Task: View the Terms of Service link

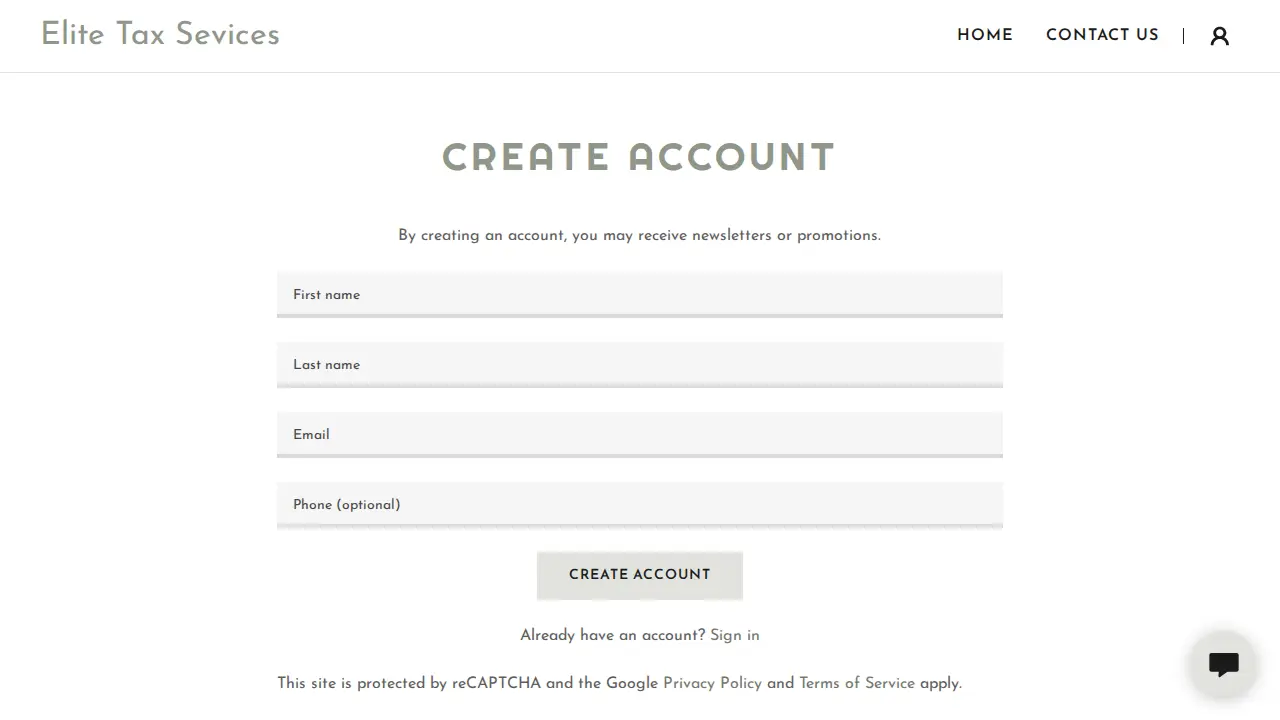Action: pyautogui.click(x=857, y=684)
